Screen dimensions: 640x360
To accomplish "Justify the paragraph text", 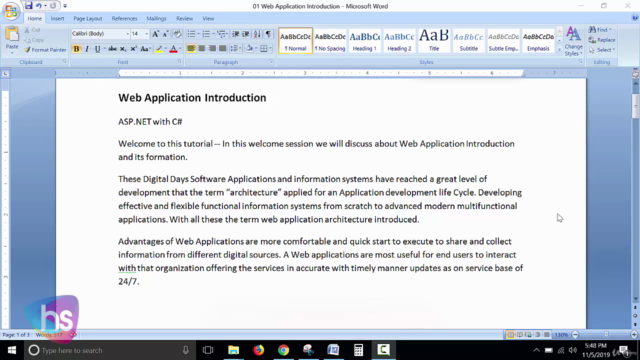I will [x=222, y=49].
